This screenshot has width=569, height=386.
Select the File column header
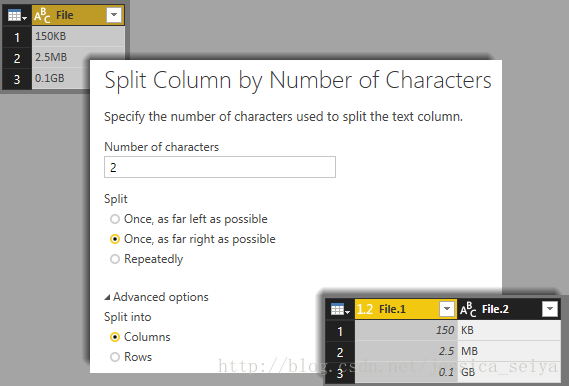tap(78, 15)
